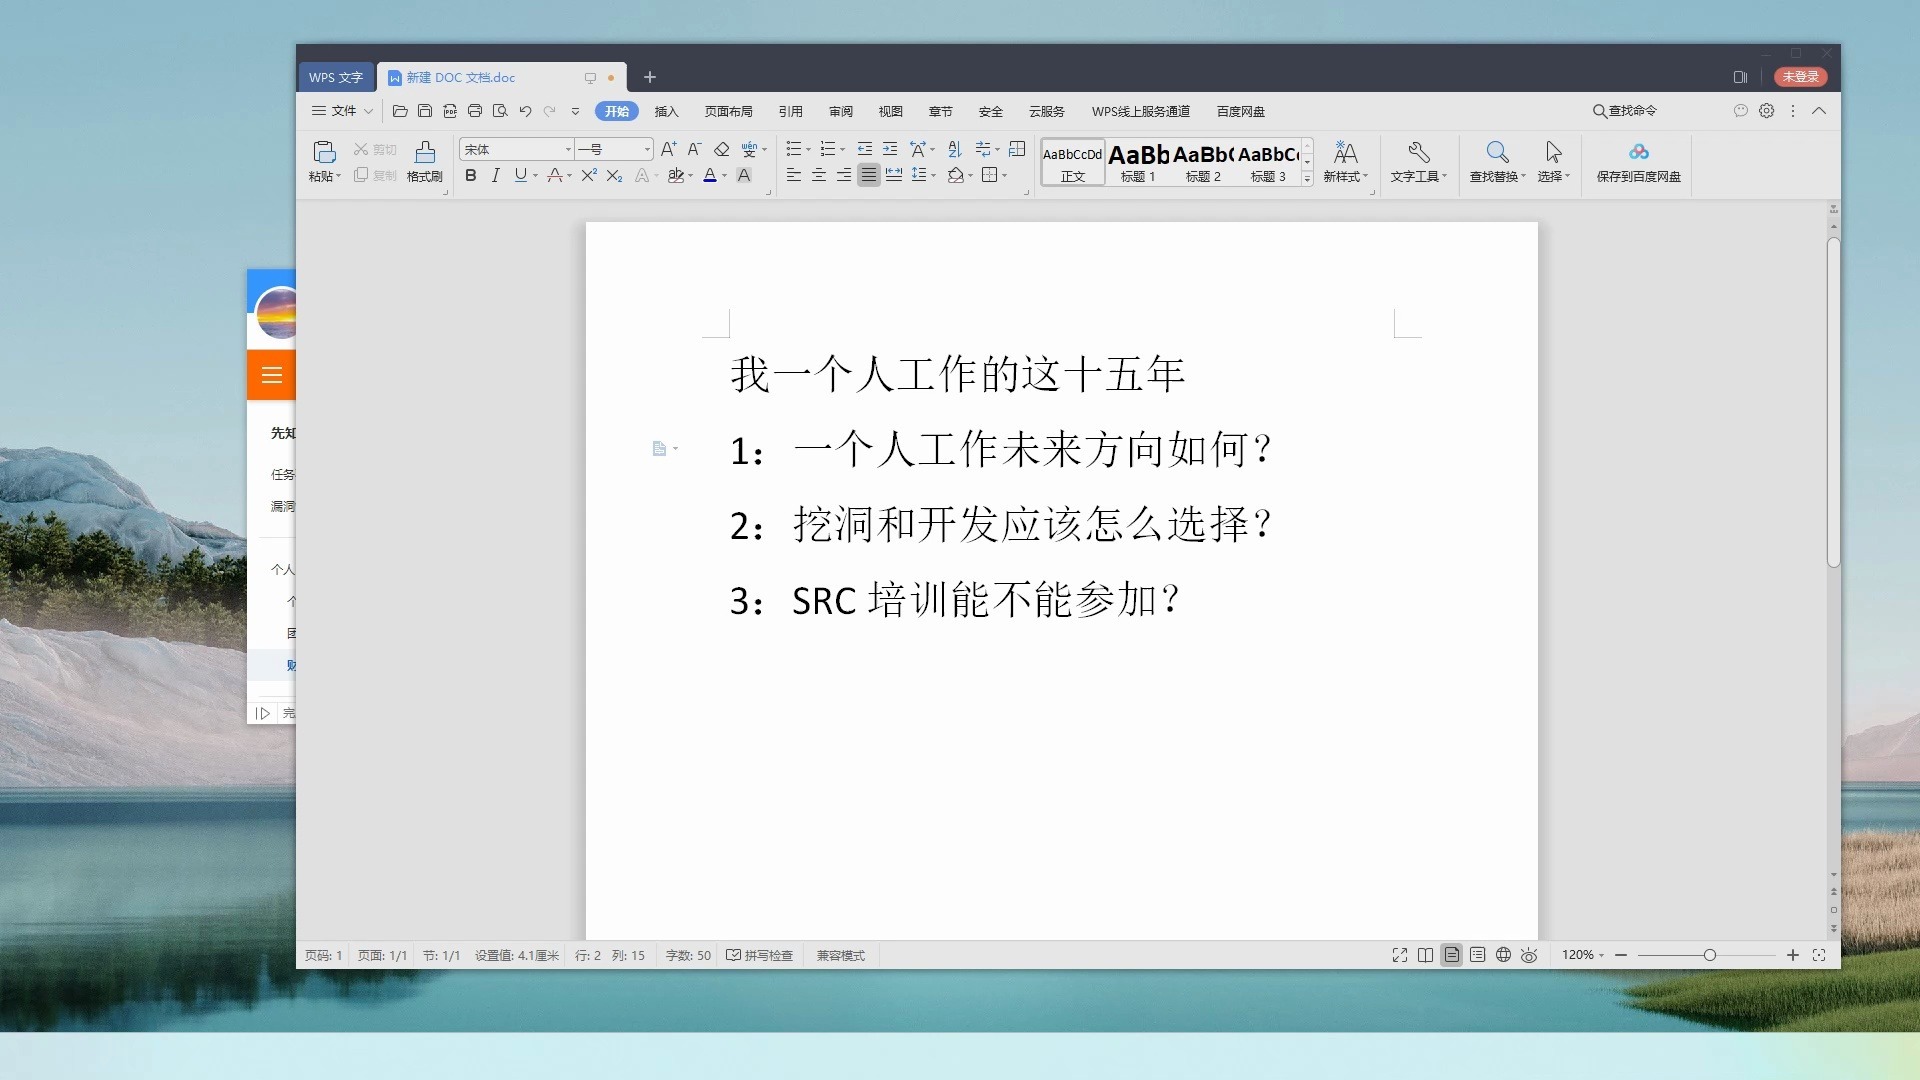Open the 页面布局 (Page Layout) tab
Image resolution: width=1920 pixels, height=1080 pixels.
click(728, 111)
